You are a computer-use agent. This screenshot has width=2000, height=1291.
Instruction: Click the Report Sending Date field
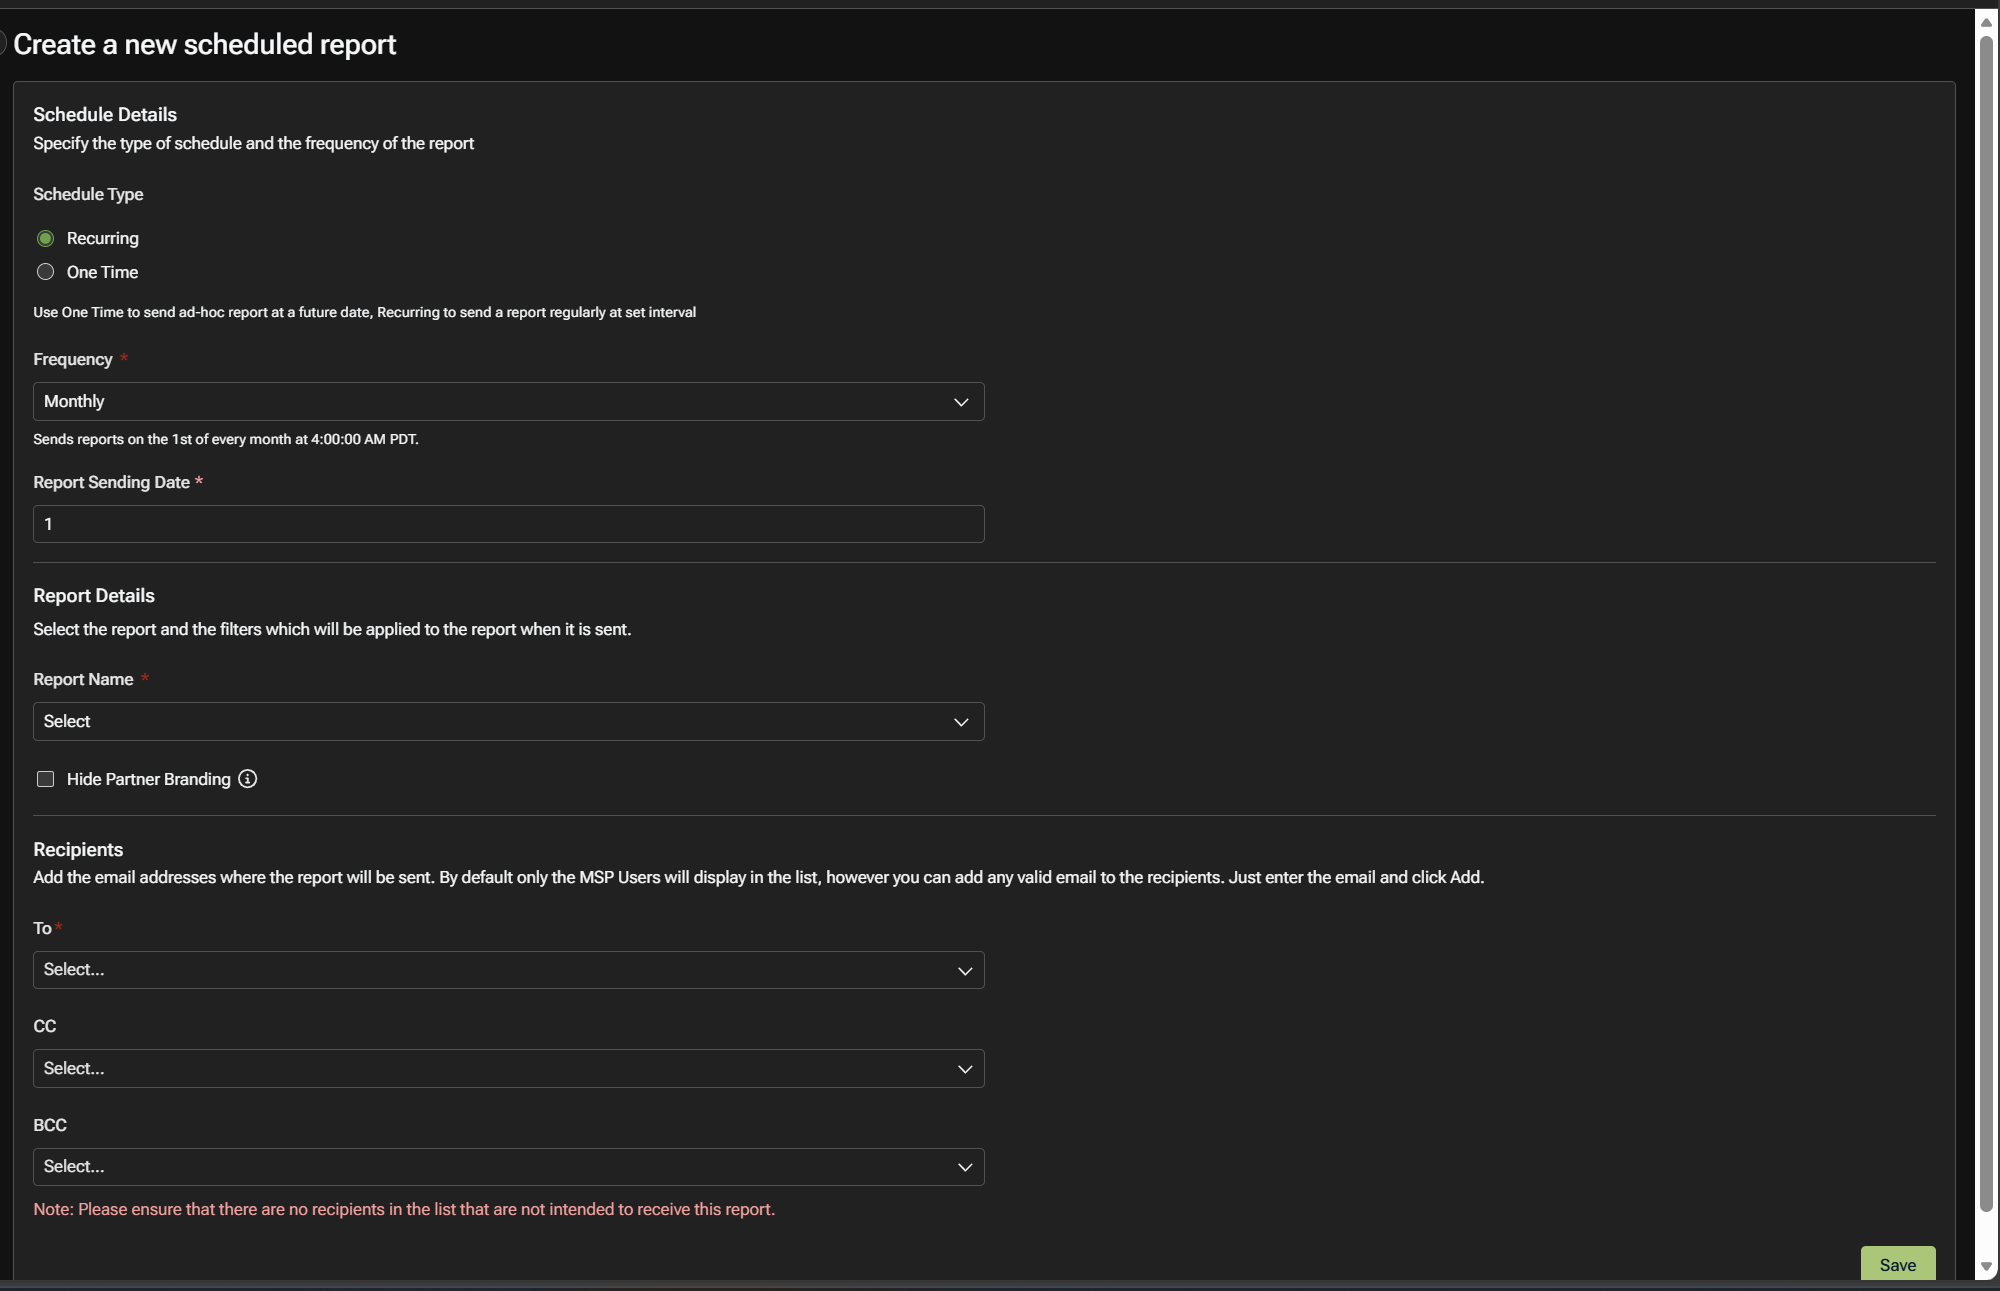(508, 524)
